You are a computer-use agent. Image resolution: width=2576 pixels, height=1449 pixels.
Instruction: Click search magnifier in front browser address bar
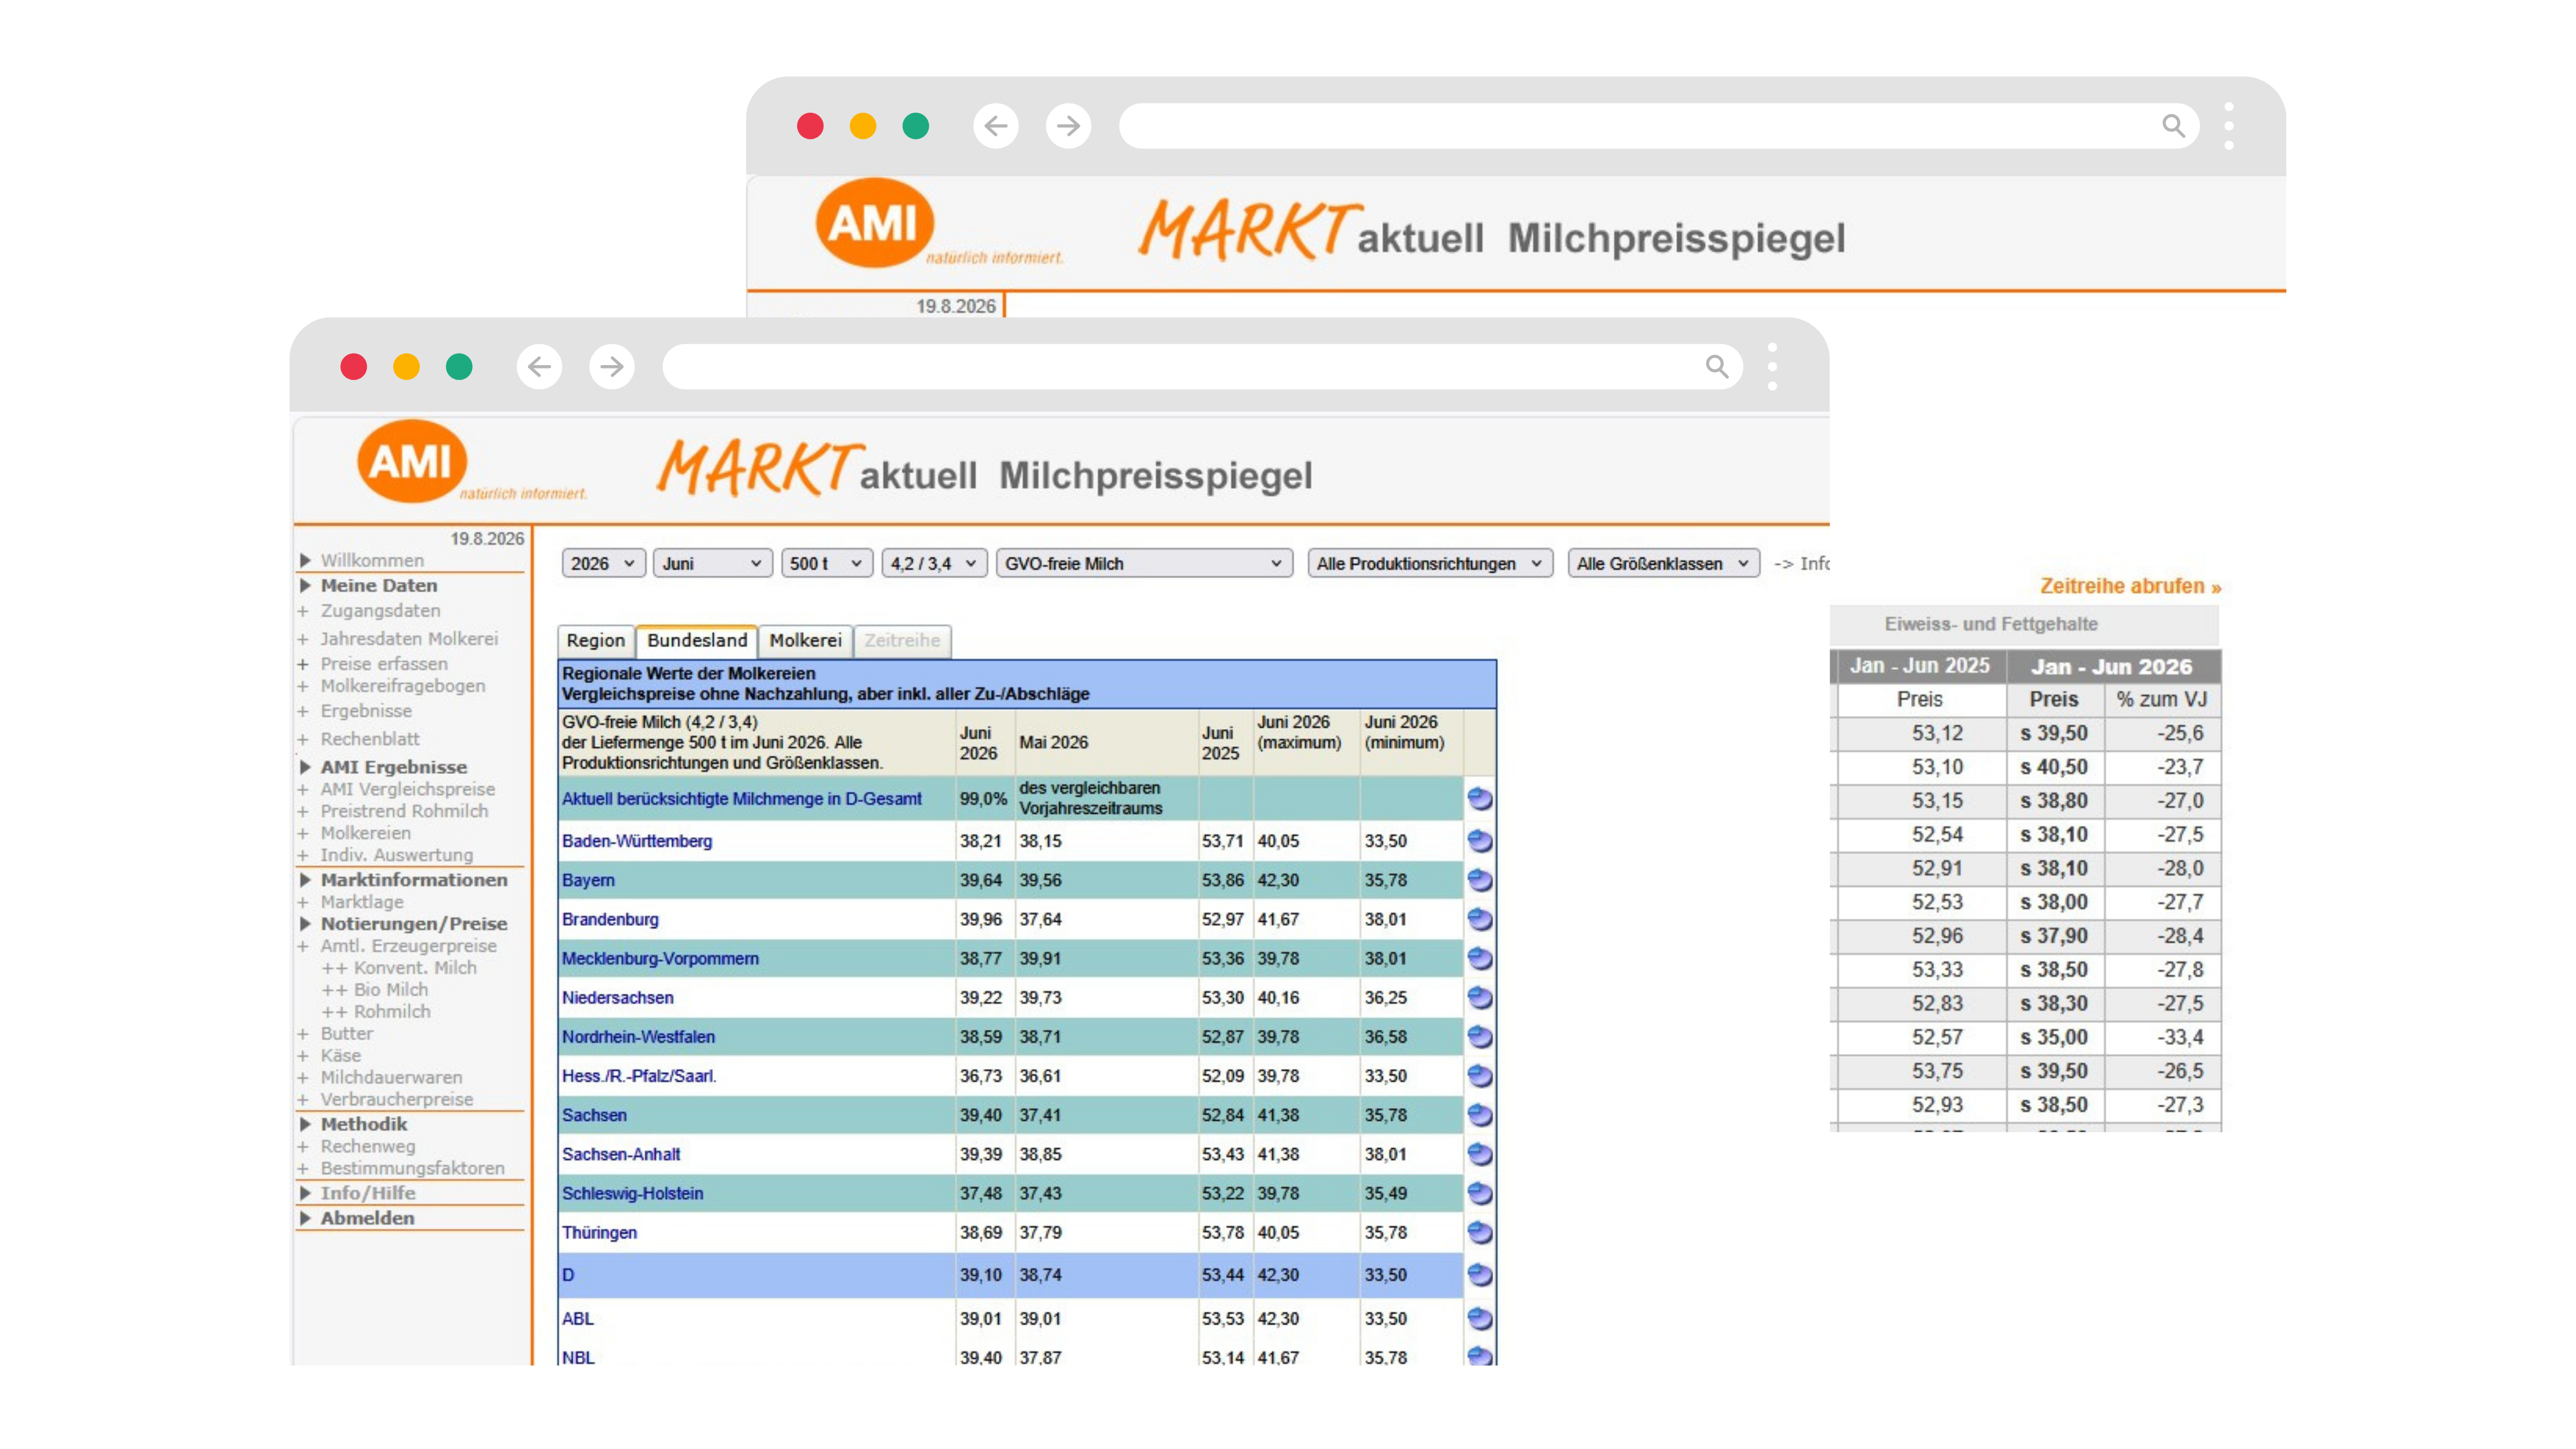tap(1717, 367)
